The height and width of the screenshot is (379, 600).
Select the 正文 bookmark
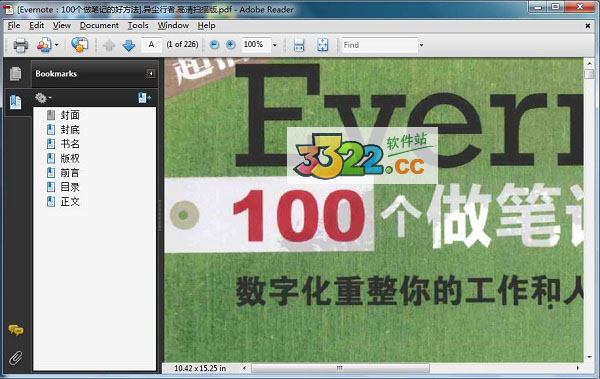[x=70, y=201]
